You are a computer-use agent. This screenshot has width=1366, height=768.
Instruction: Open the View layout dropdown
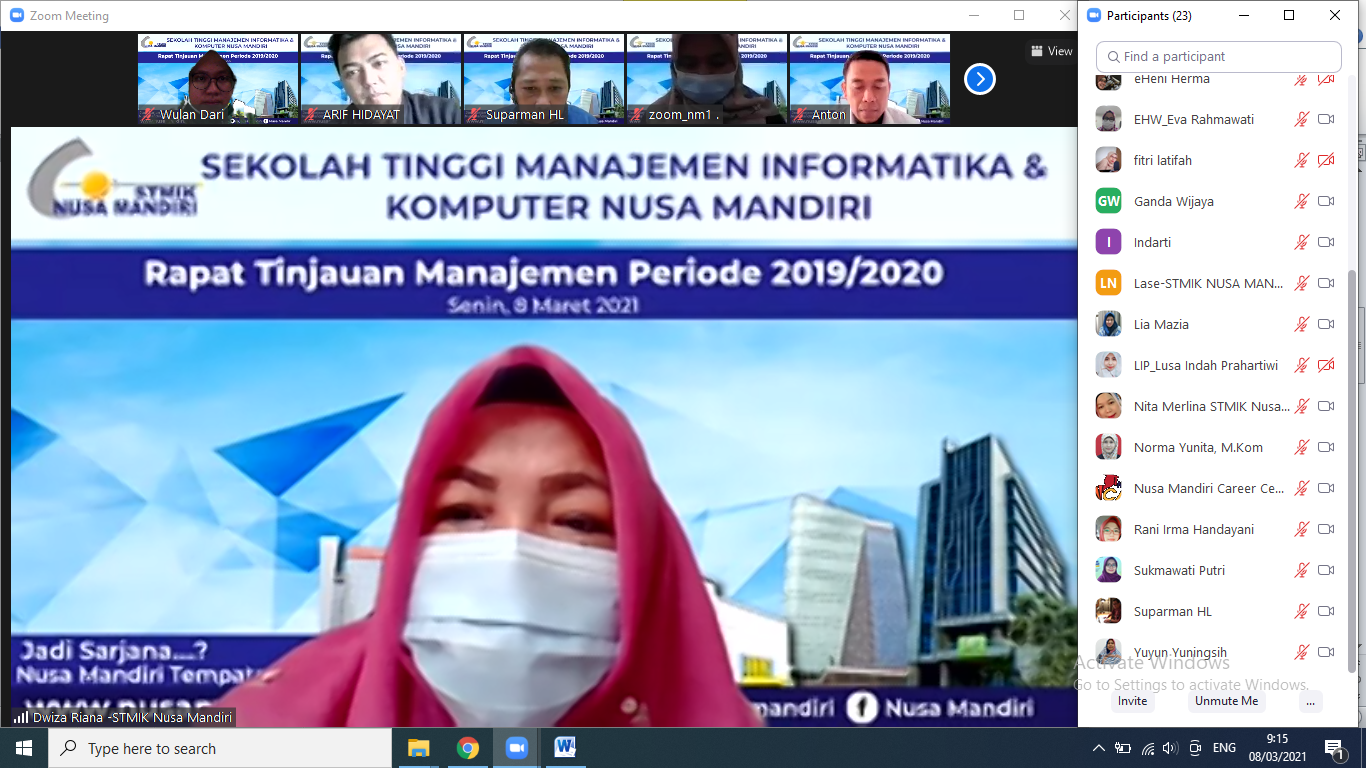(1051, 51)
